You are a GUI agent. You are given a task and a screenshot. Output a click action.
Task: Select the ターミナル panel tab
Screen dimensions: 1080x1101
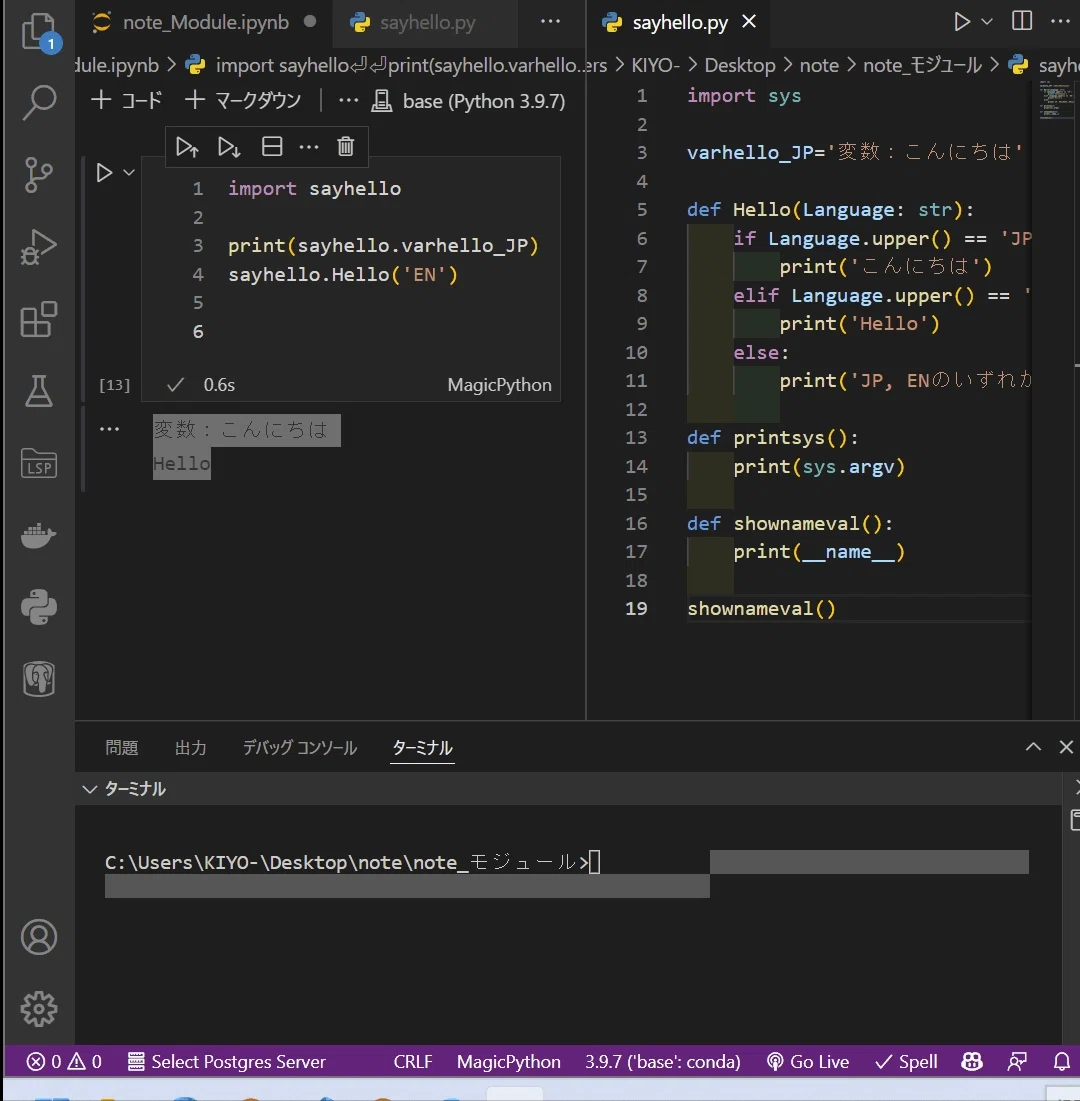(422, 748)
